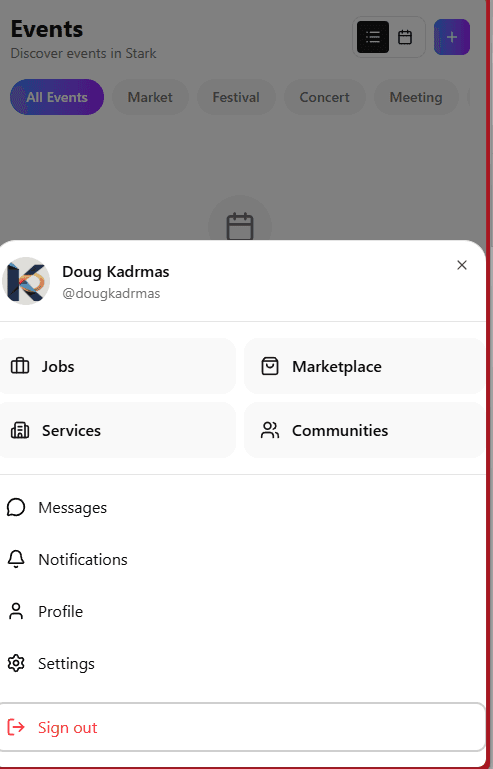
Task: Open Settings gear menu item
Action: click(x=242, y=664)
